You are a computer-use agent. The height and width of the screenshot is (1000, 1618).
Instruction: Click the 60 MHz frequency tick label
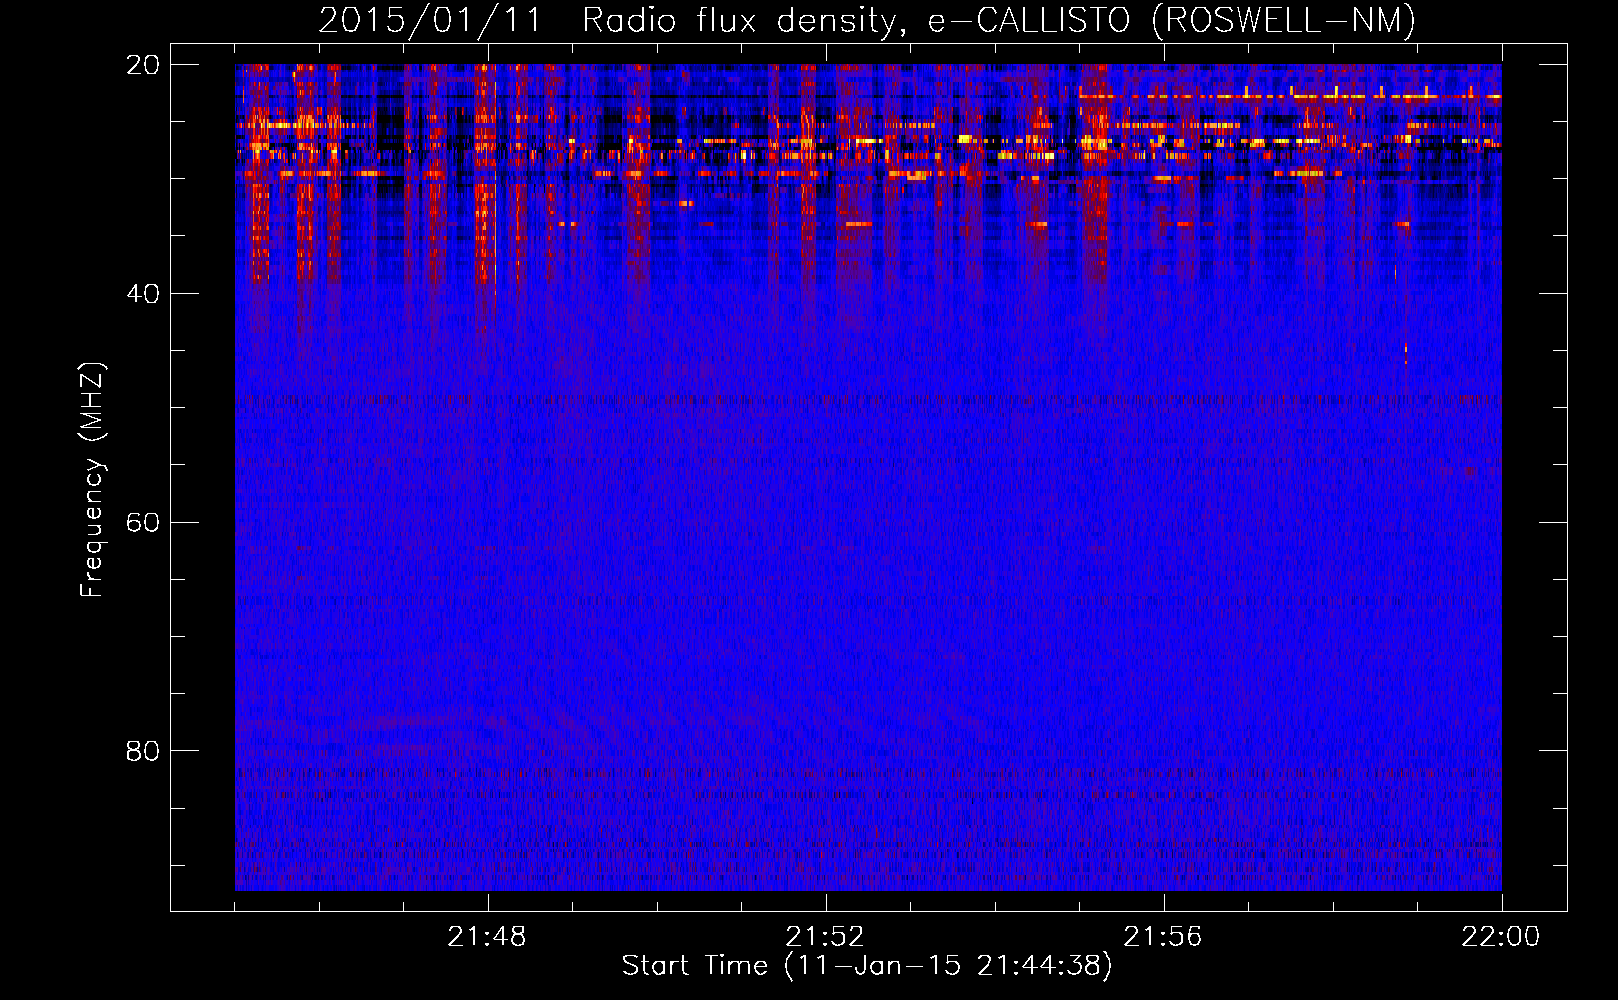click(143, 523)
